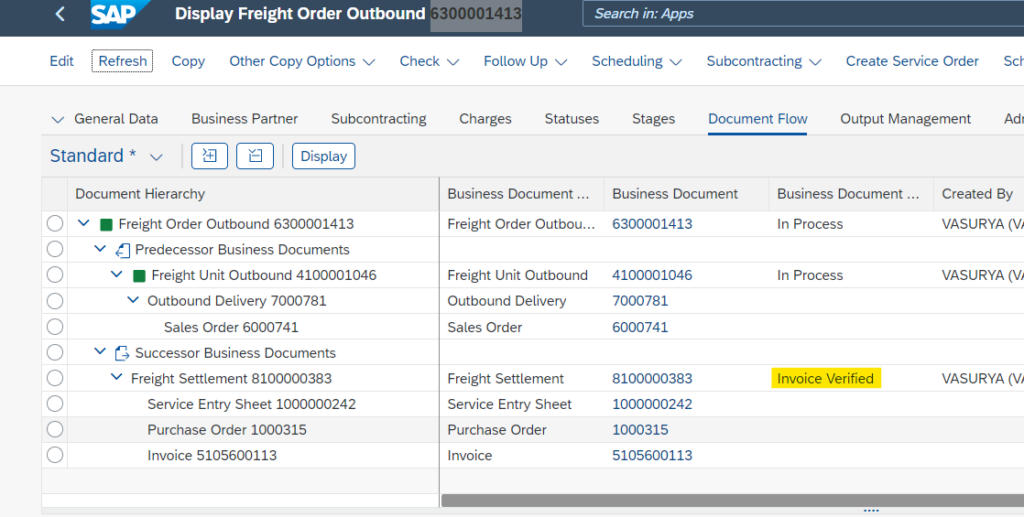Switch to the Charges tab

[x=485, y=119]
